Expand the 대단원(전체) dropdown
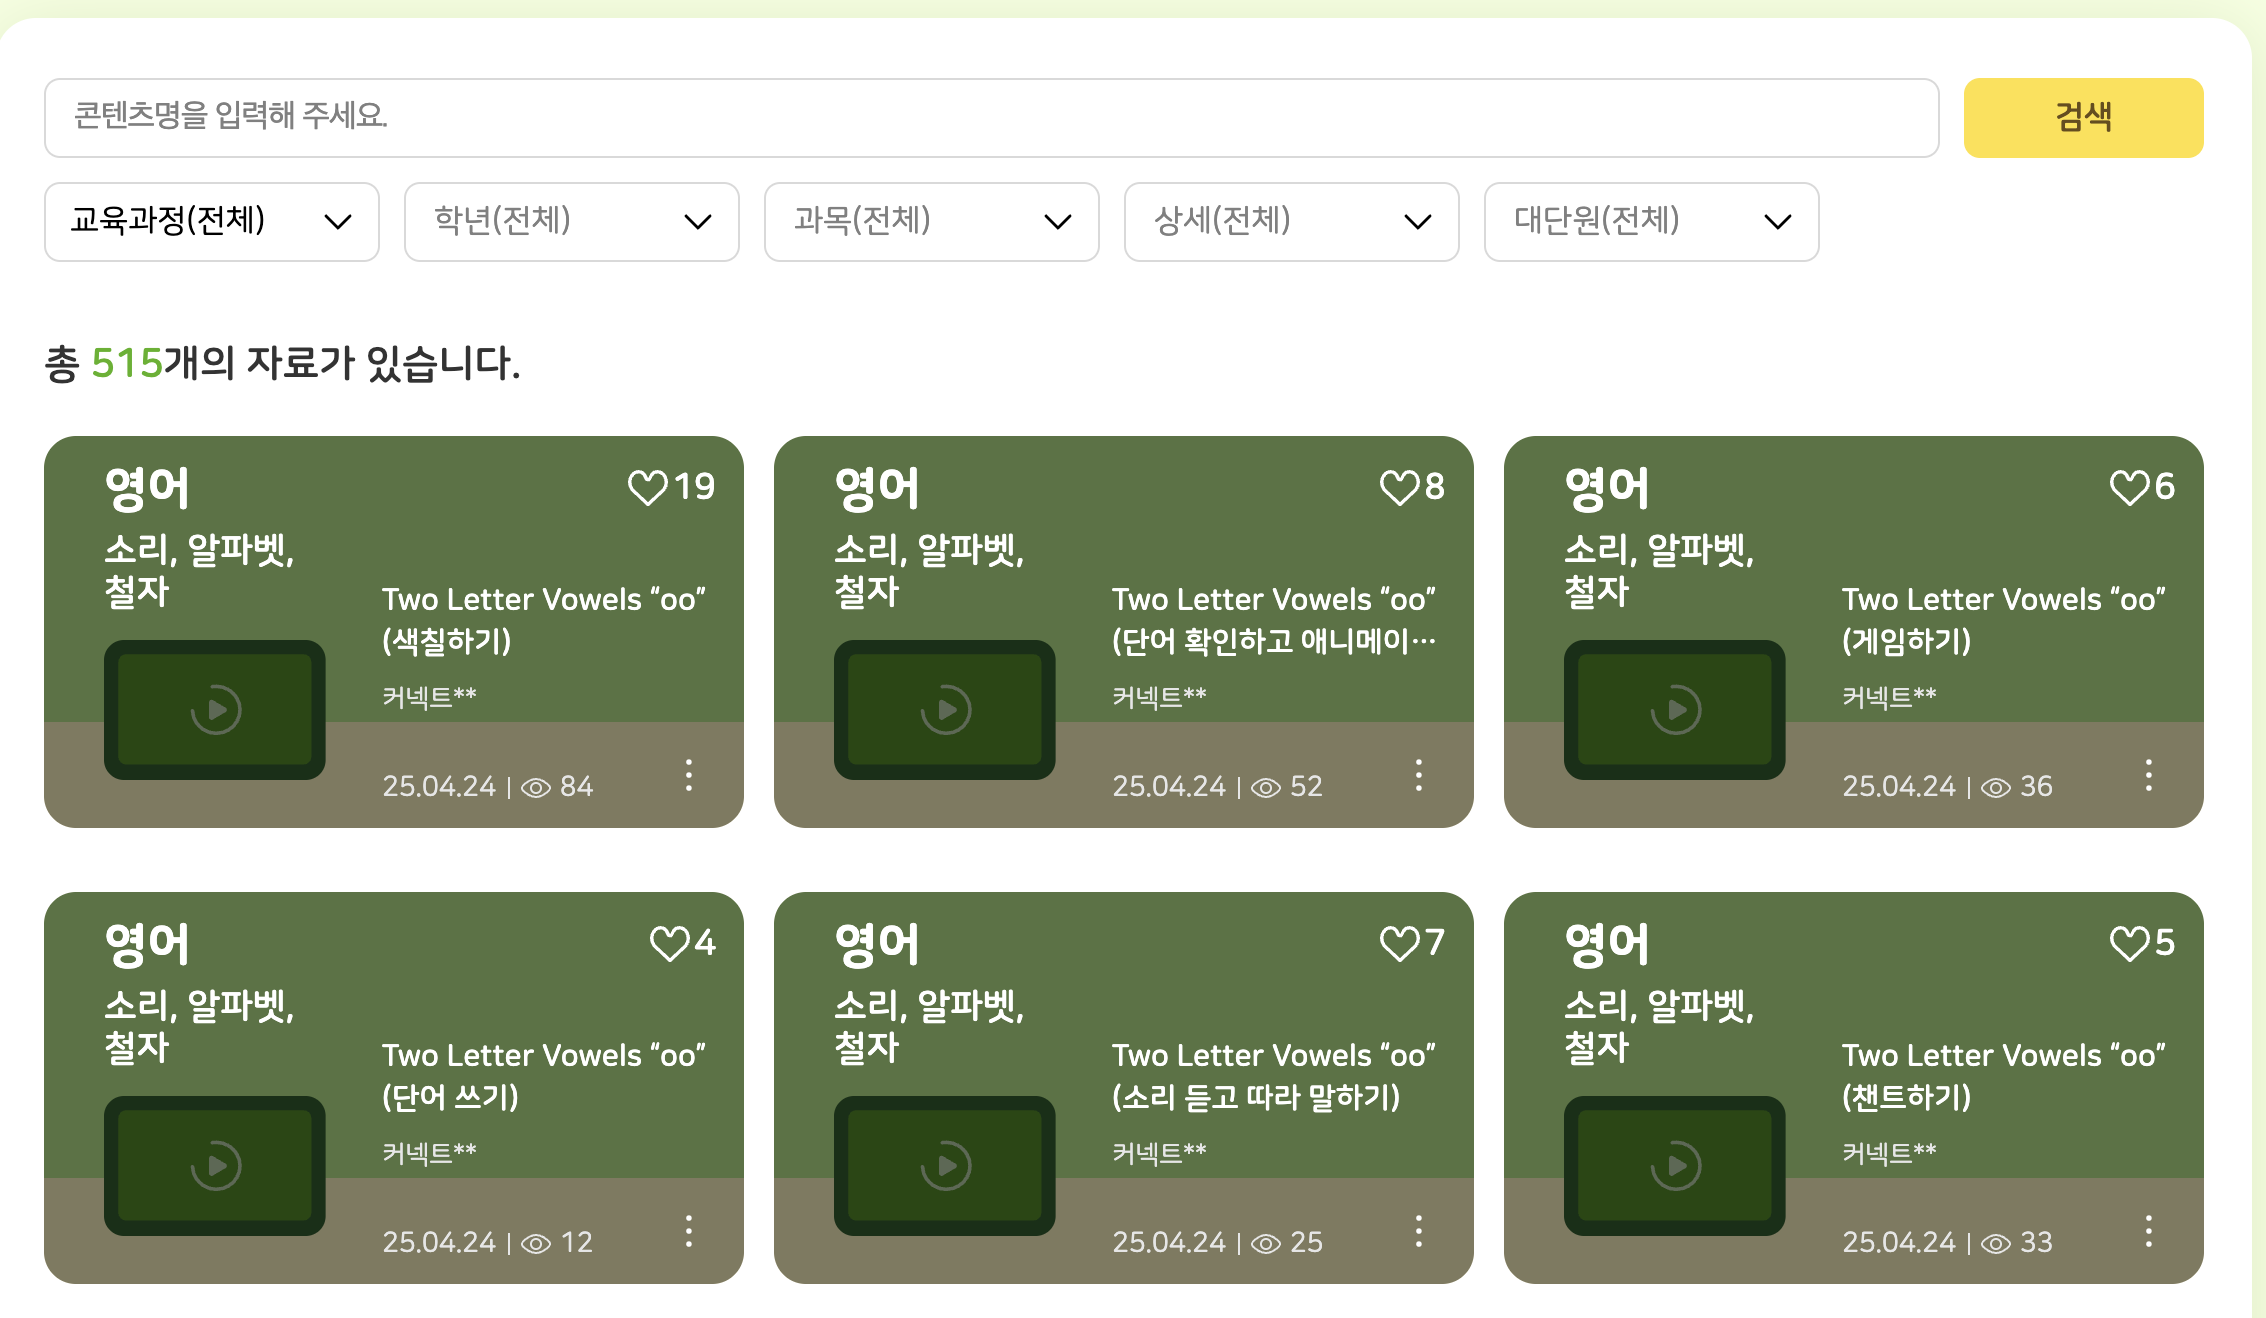 pyautogui.click(x=1652, y=222)
